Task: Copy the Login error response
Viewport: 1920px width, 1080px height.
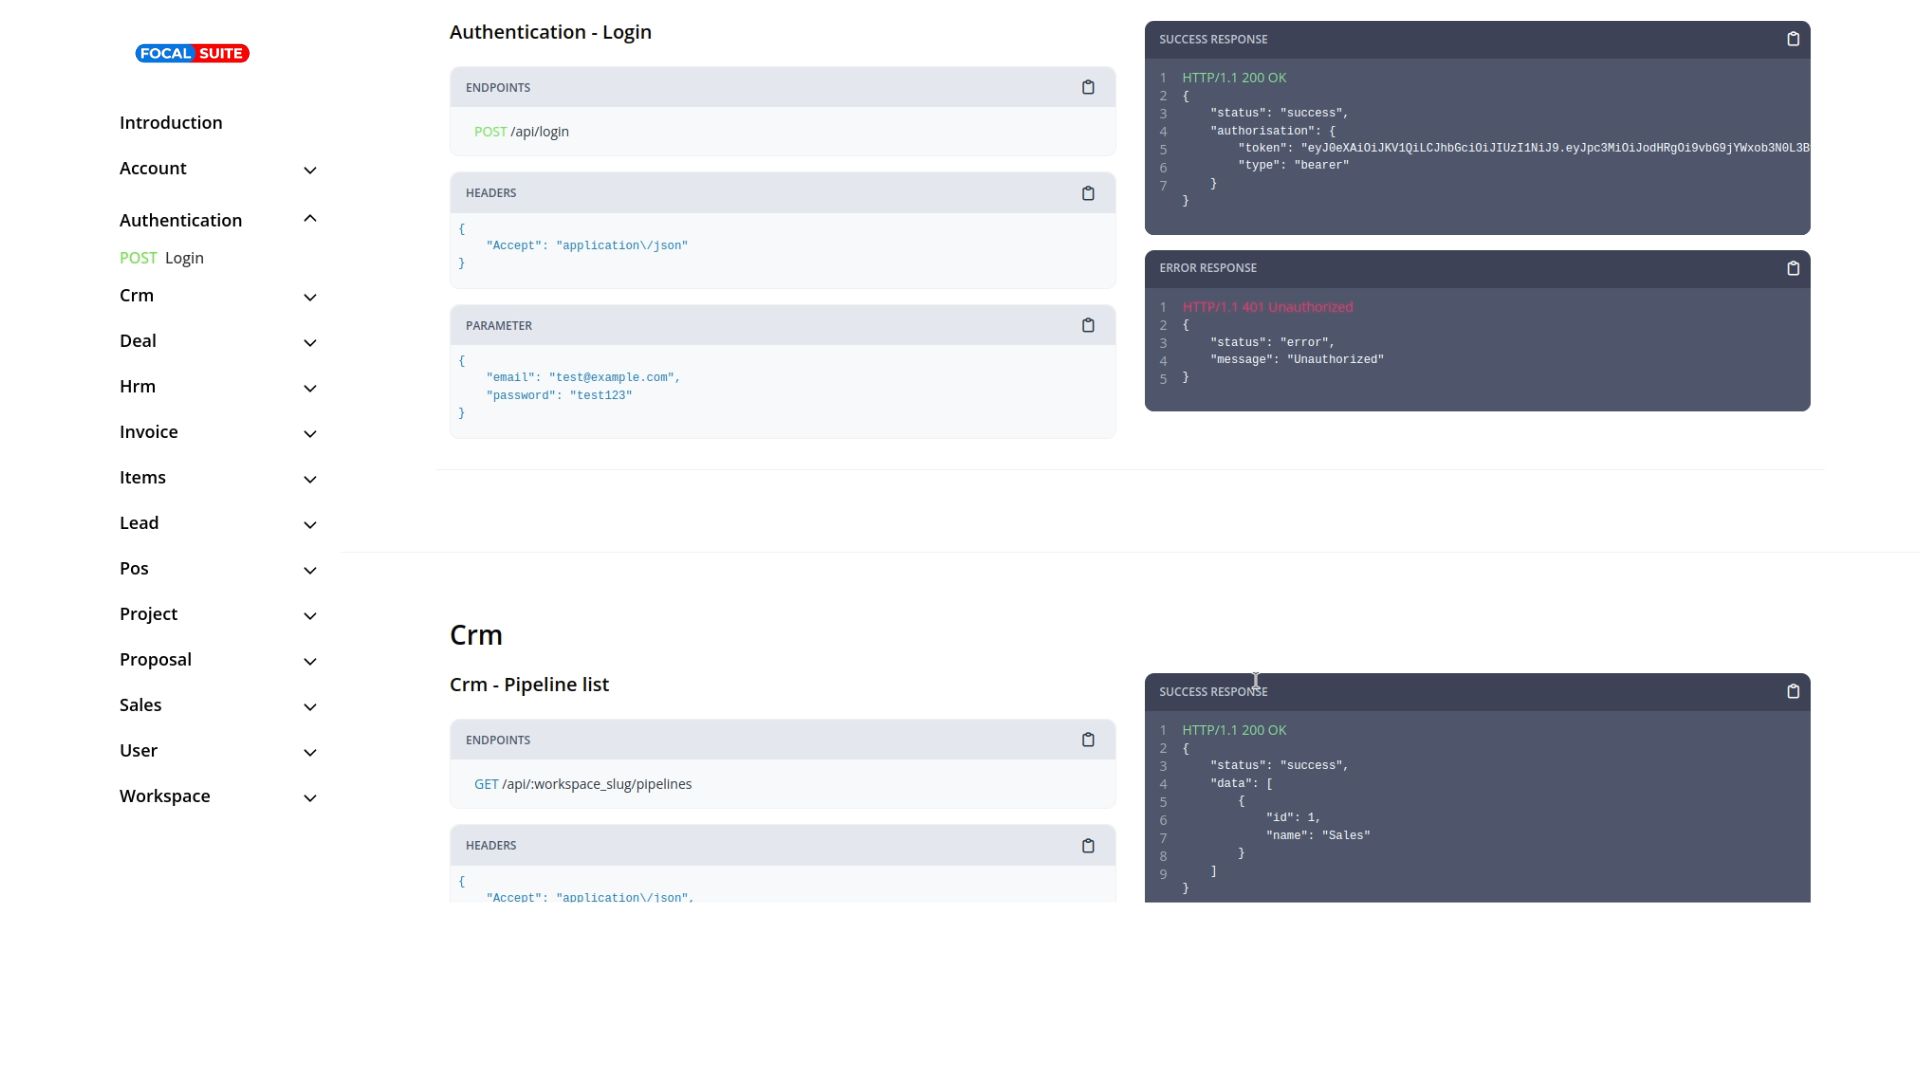Action: (x=1792, y=269)
